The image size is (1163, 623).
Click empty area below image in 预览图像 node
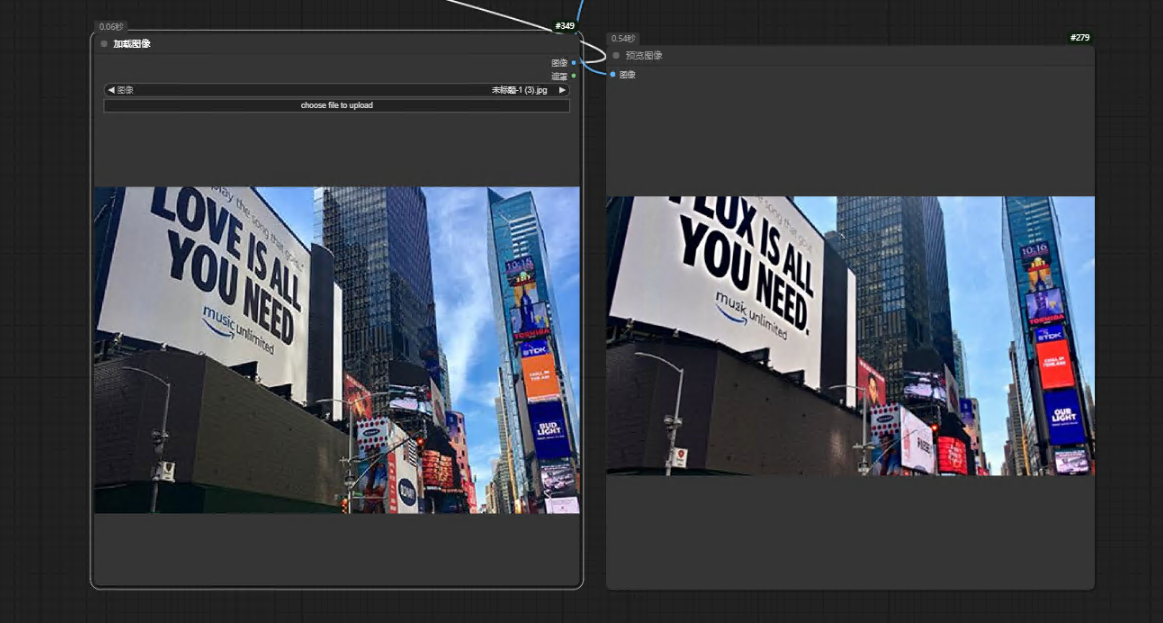coord(850,530)
